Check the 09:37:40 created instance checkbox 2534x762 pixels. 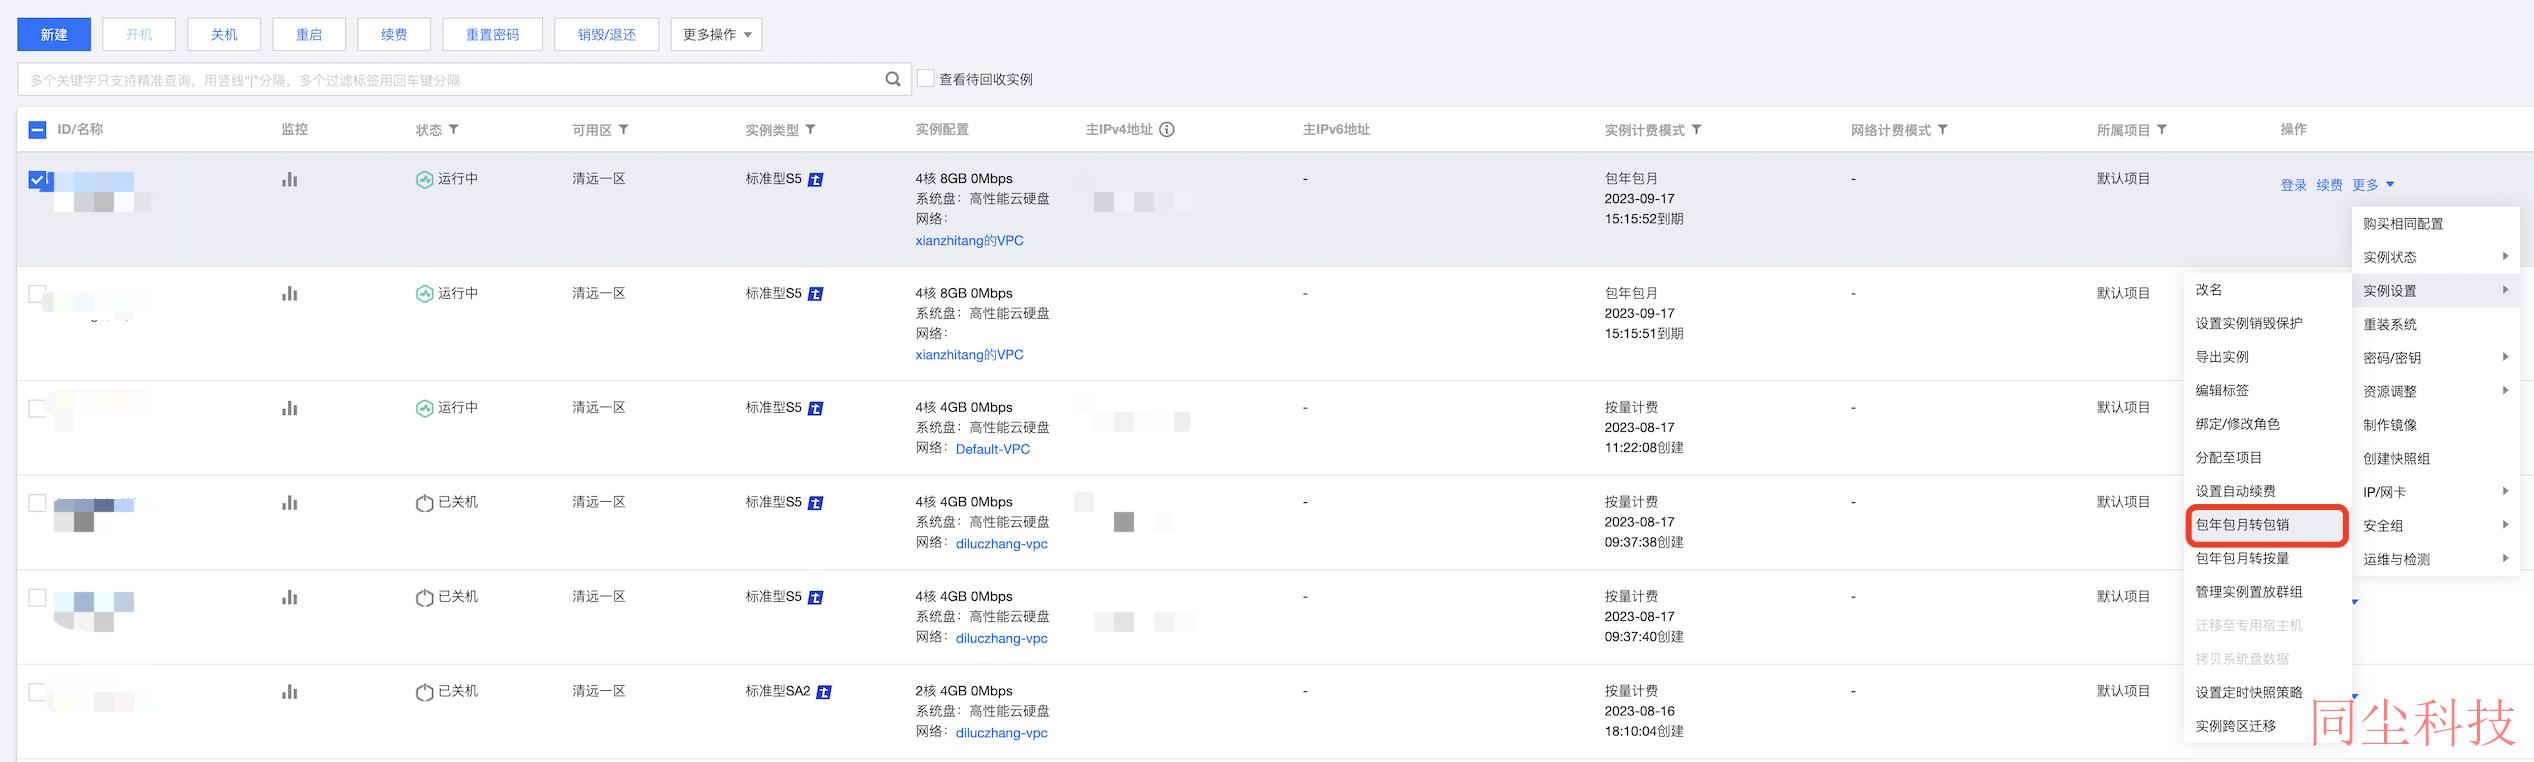coord(37,597)
